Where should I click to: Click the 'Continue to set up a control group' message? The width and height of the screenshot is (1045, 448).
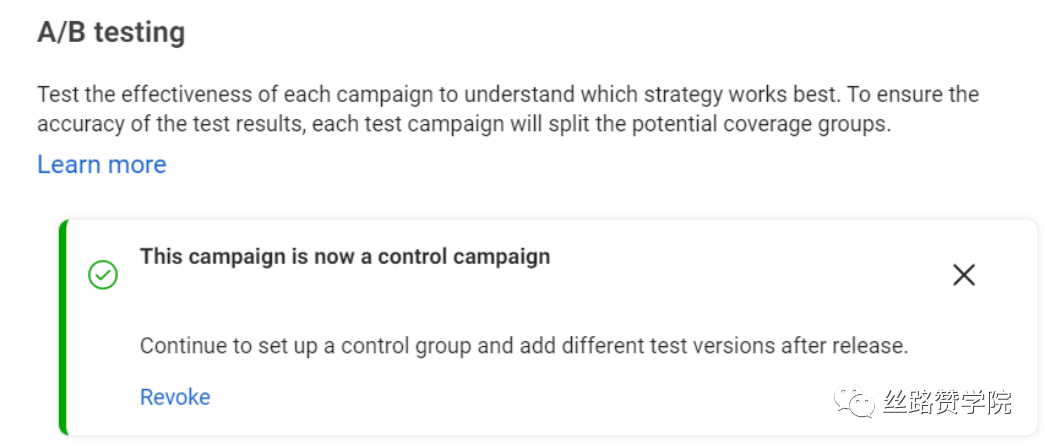pyautogui.click(x=524, y=347)
